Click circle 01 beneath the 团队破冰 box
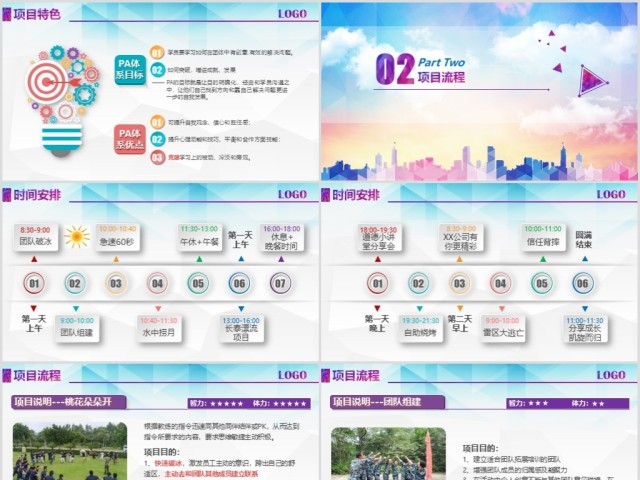This screenshot has height=480, width=640. tap(34, 283)
